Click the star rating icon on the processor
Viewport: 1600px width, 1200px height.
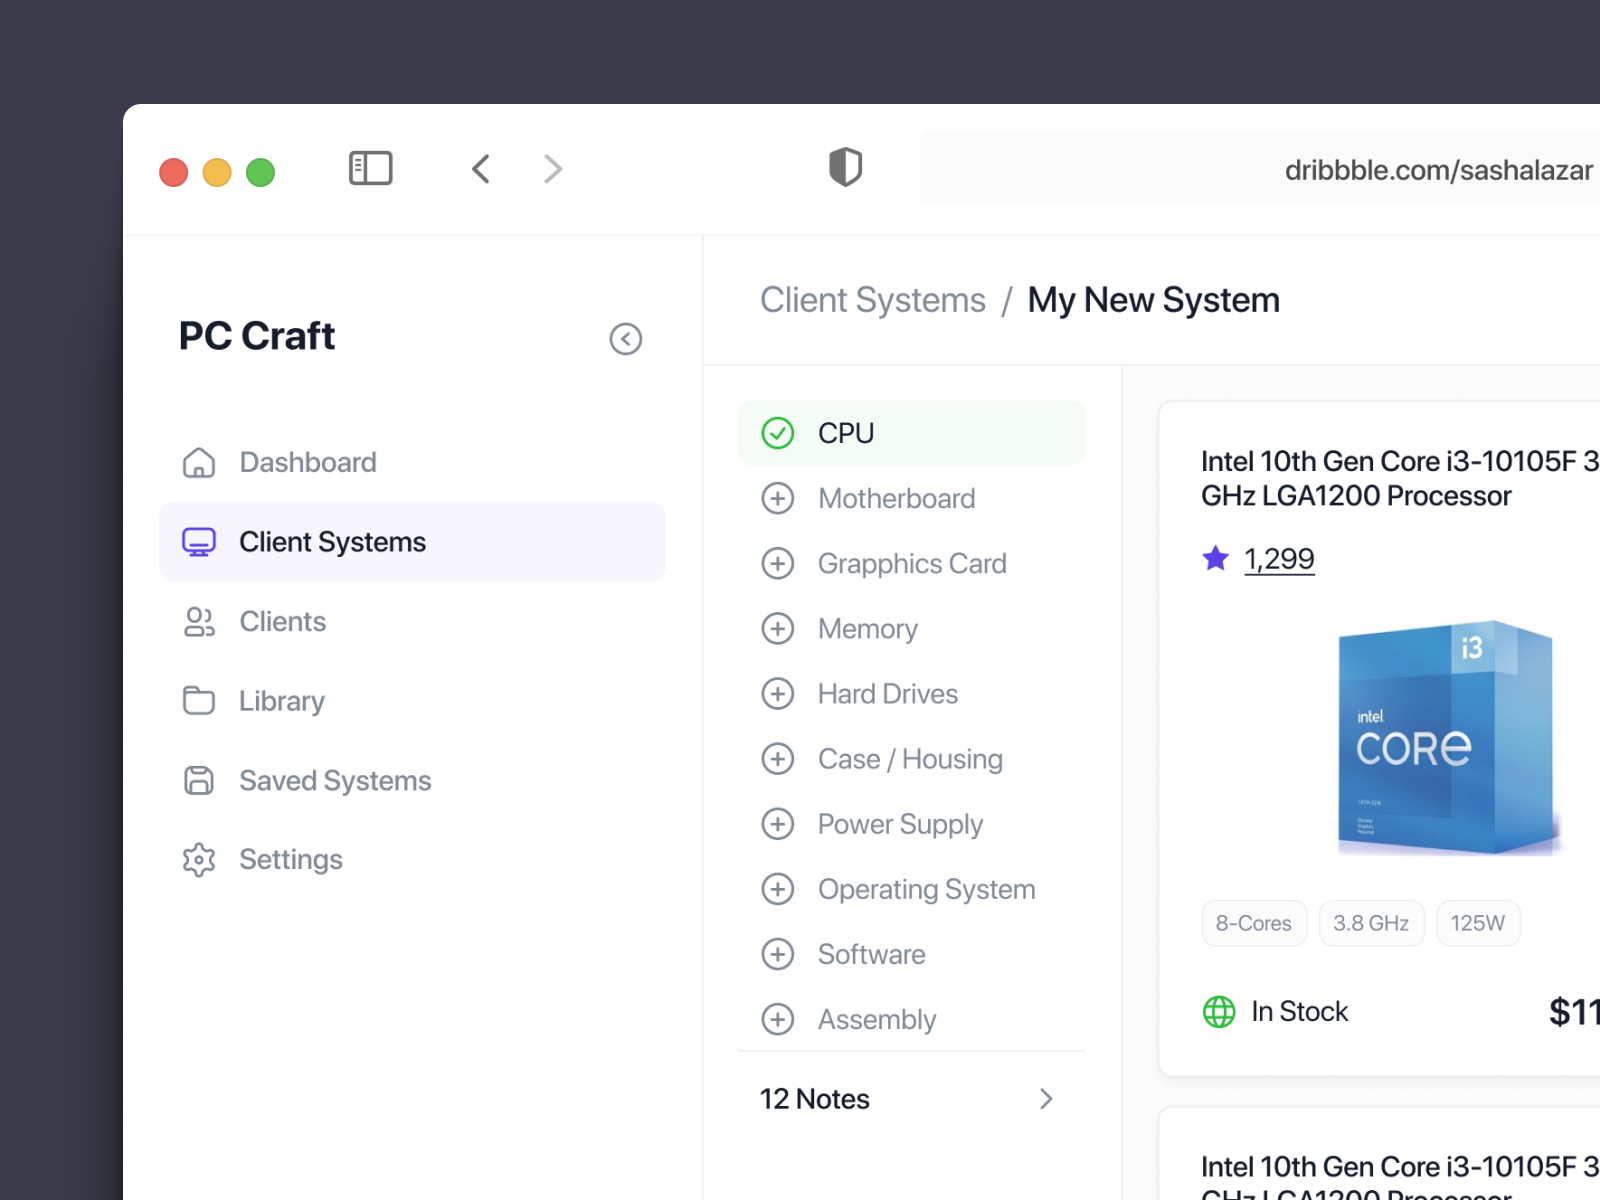click(1215, 558)
